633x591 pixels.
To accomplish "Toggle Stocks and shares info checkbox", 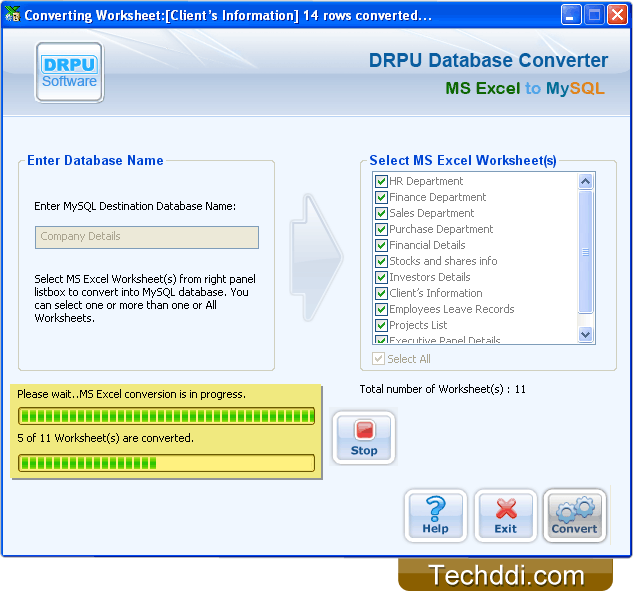I will coord(381,261).
